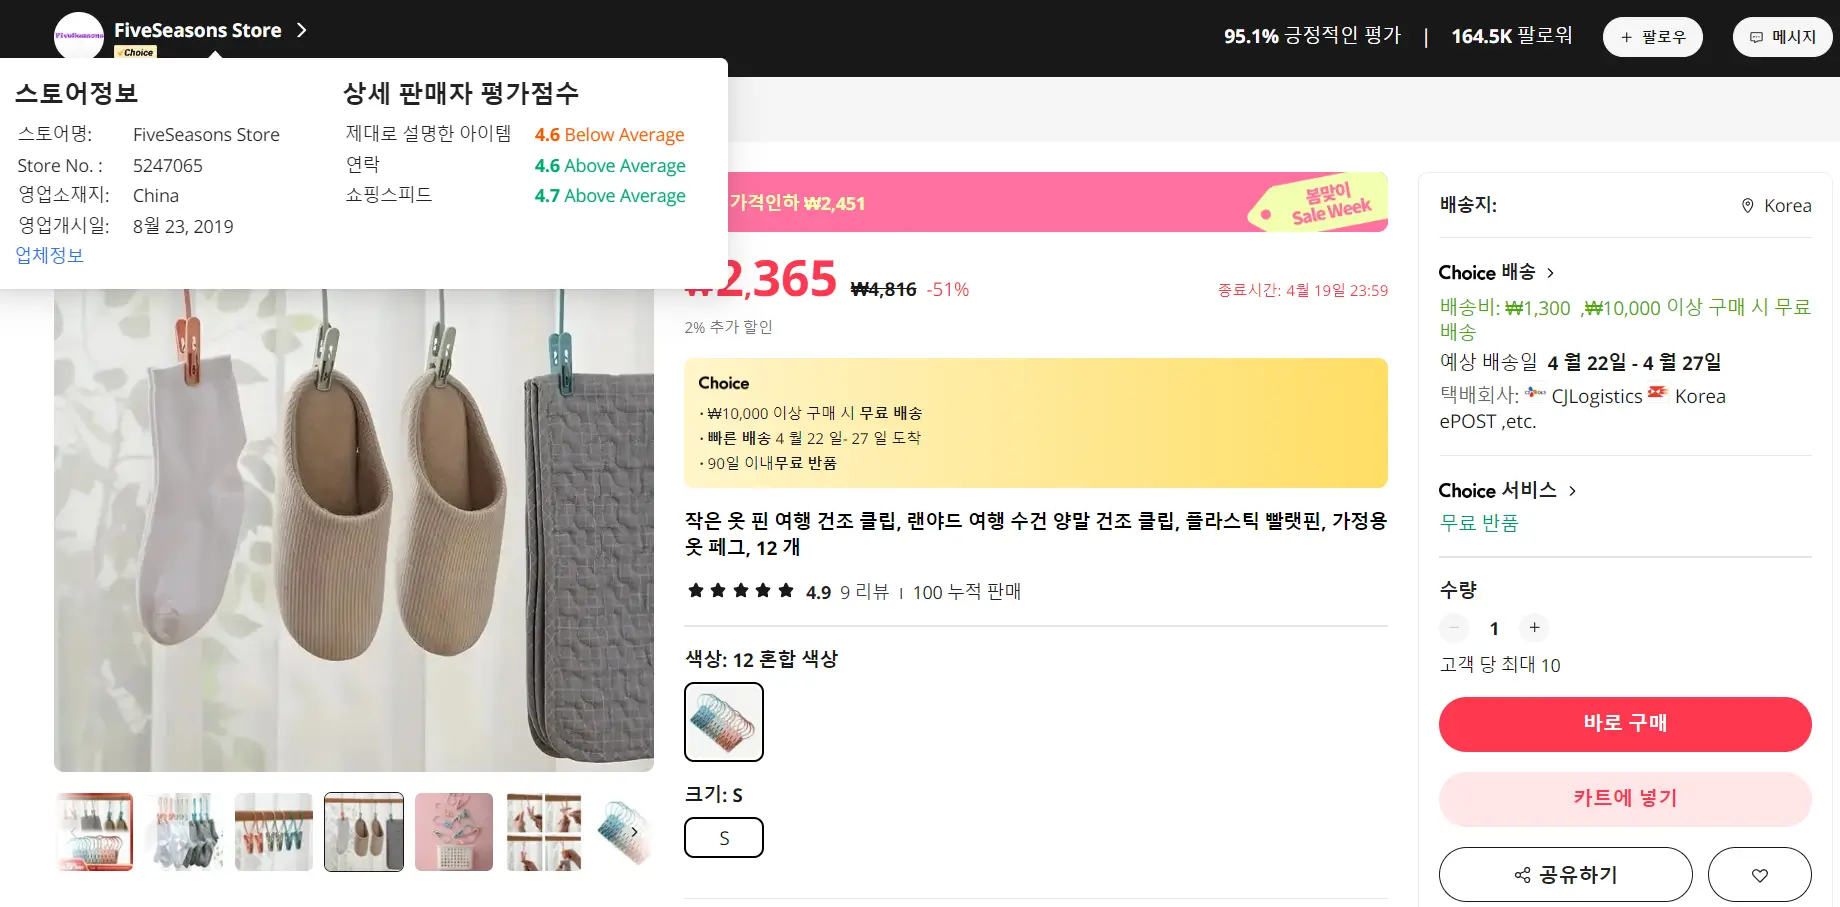Toggle the star rating display

pyautogui.click(x=740, y=590)
